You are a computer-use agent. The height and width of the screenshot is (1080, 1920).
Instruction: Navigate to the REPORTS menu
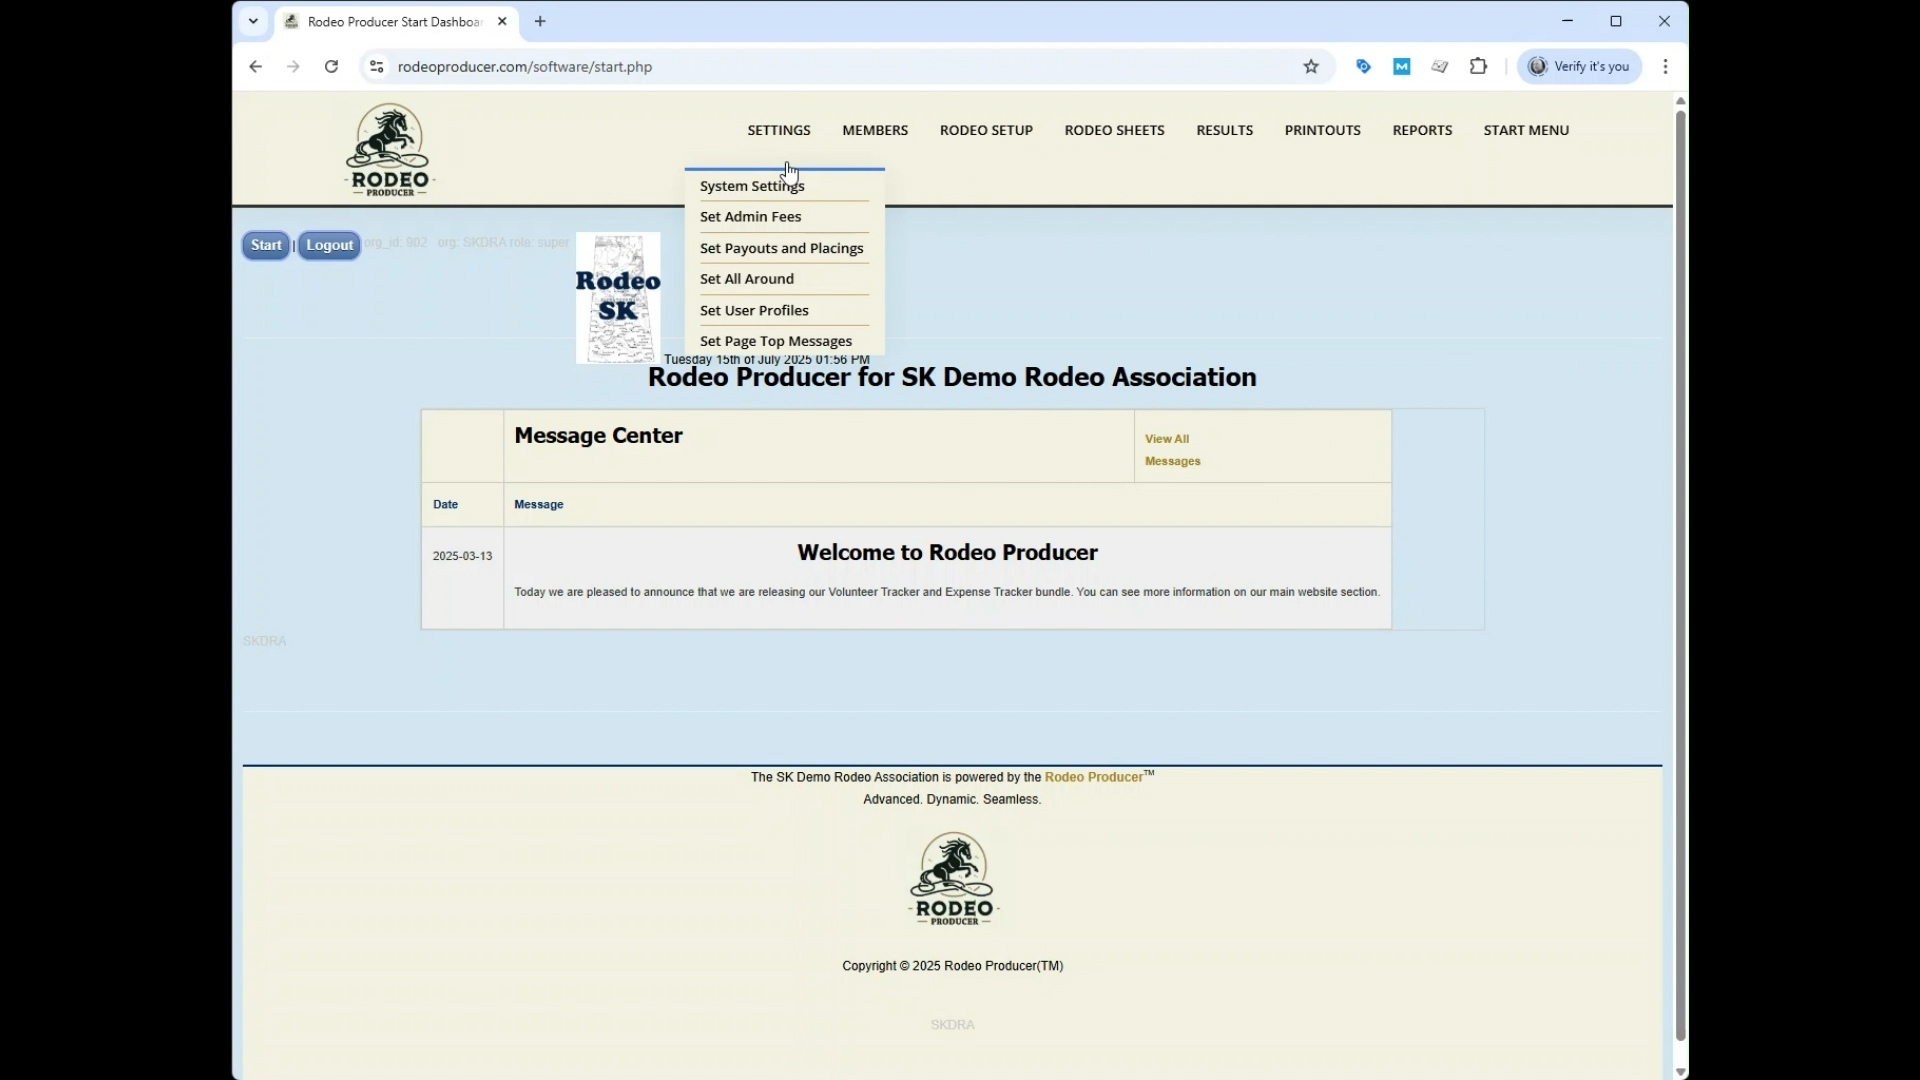tap(1422, 130)
